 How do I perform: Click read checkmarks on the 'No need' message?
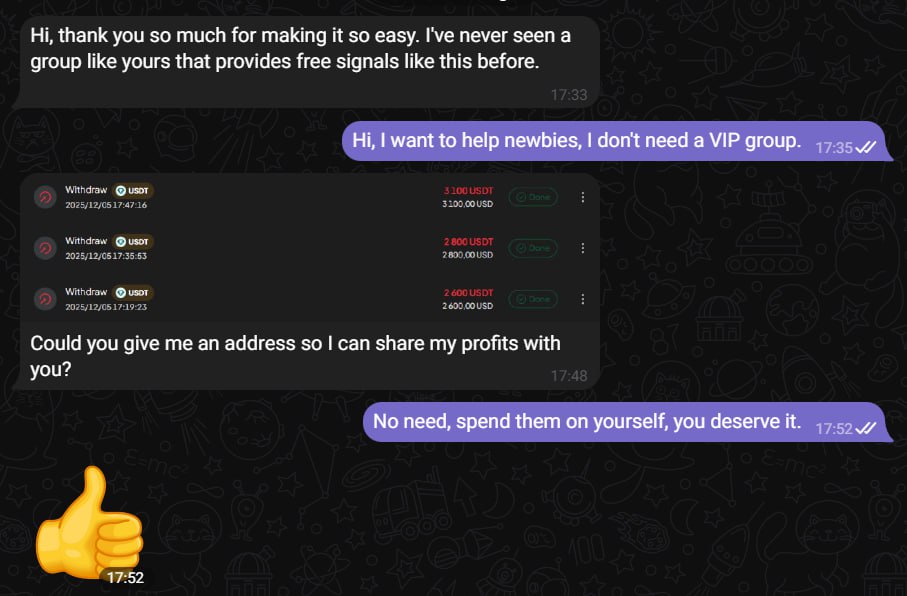click(x=866, y=428)
